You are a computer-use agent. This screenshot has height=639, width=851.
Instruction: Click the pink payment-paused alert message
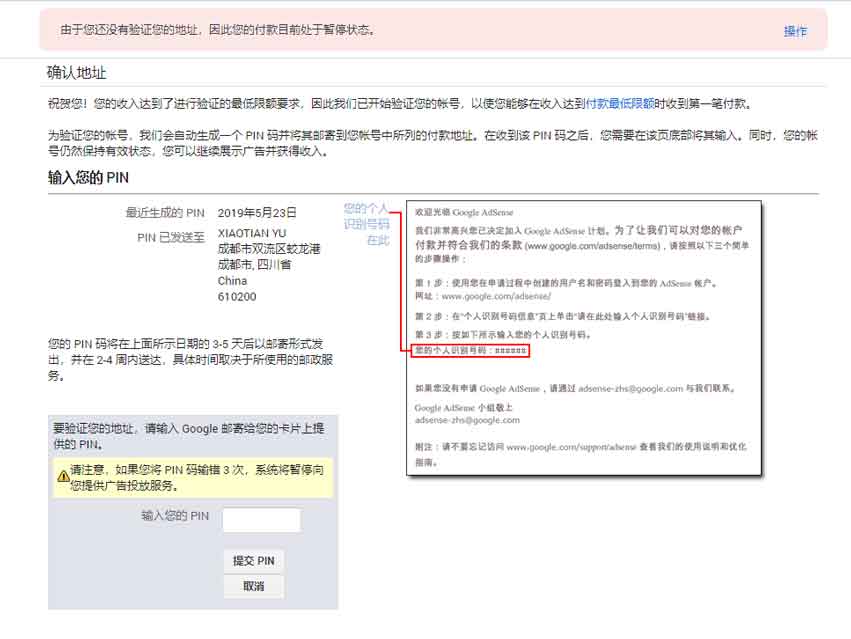tap(217, 30)
